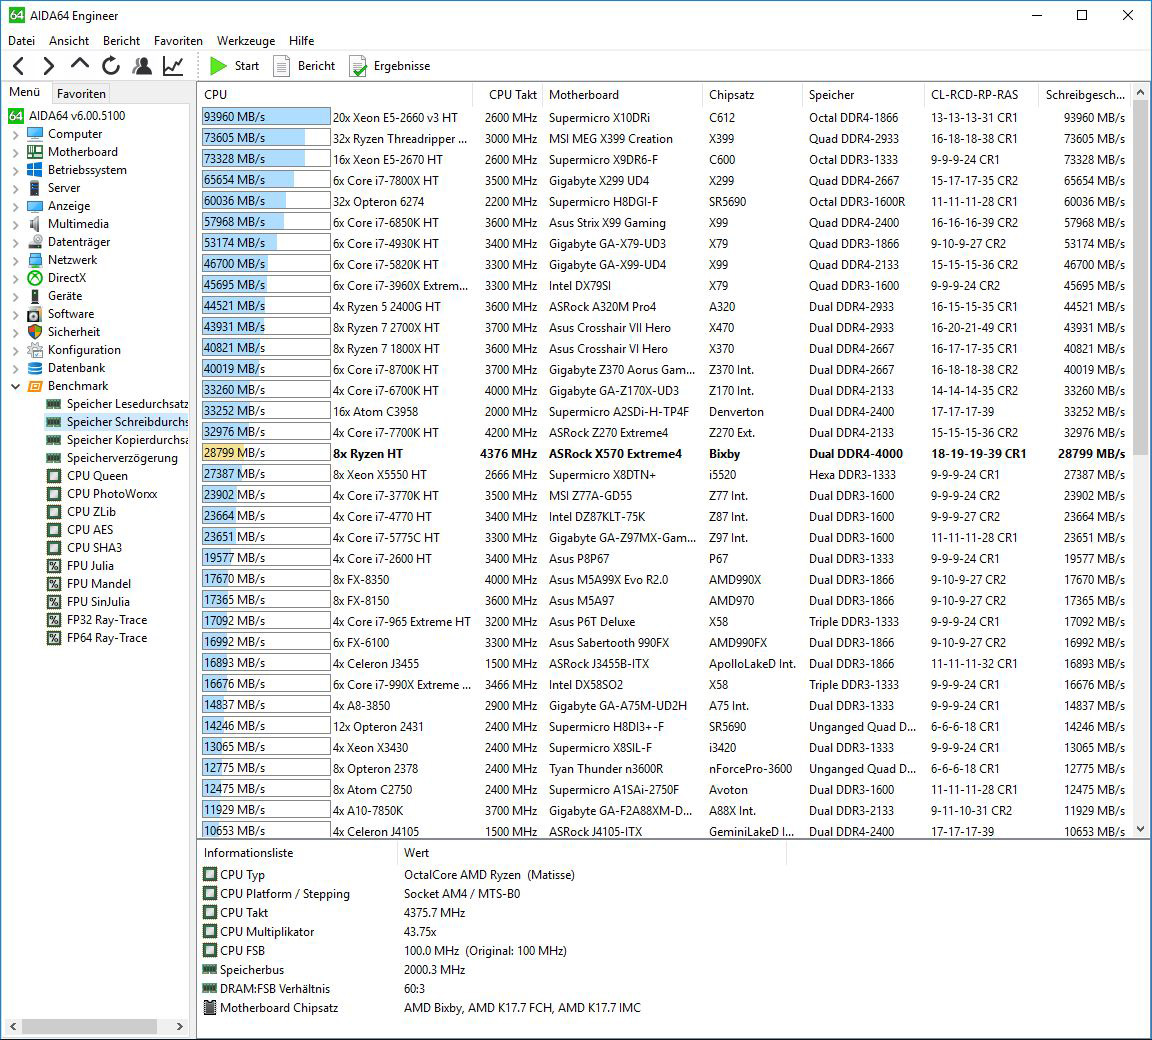
Task: Start the benchmark with the Start button
Action: (234, 66)
